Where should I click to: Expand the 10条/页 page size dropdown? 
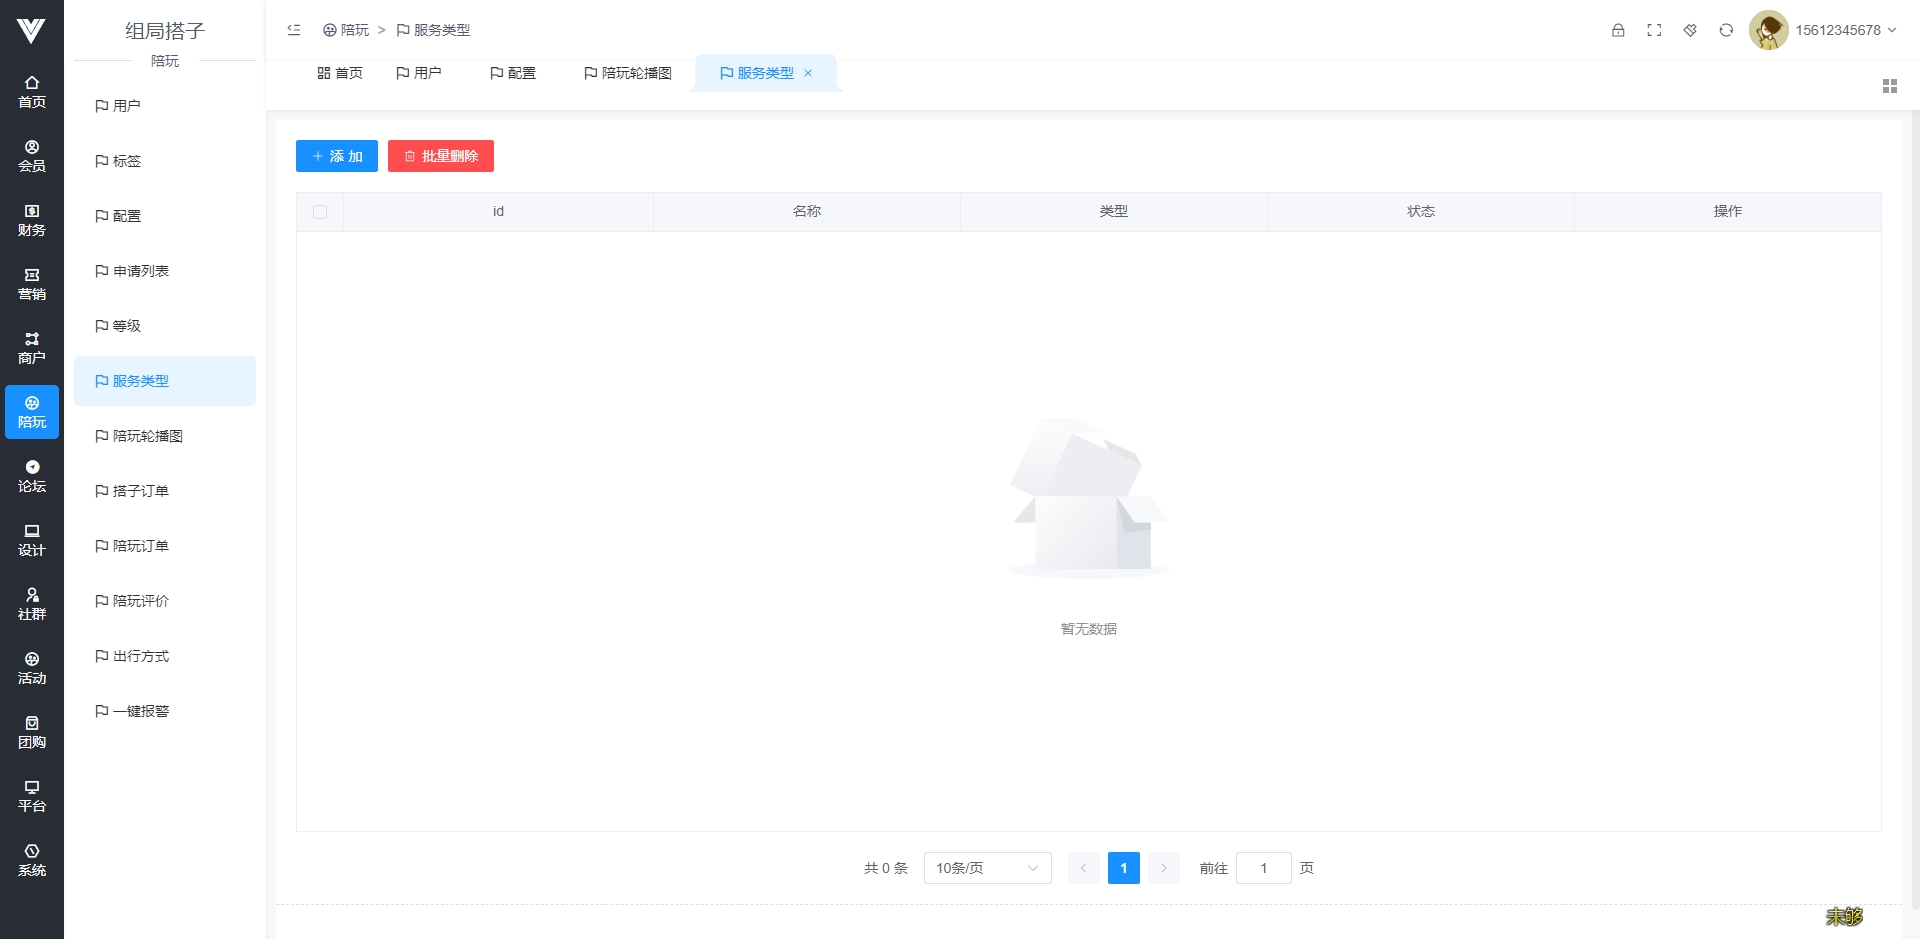point(987,868)
